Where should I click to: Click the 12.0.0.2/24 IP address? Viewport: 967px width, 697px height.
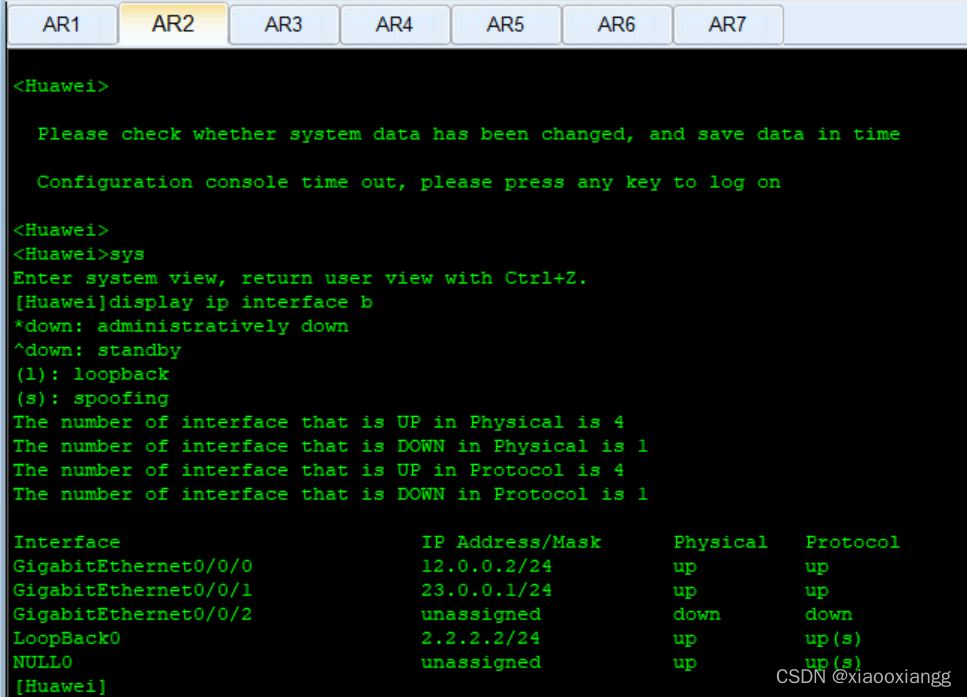pos(487,566)
